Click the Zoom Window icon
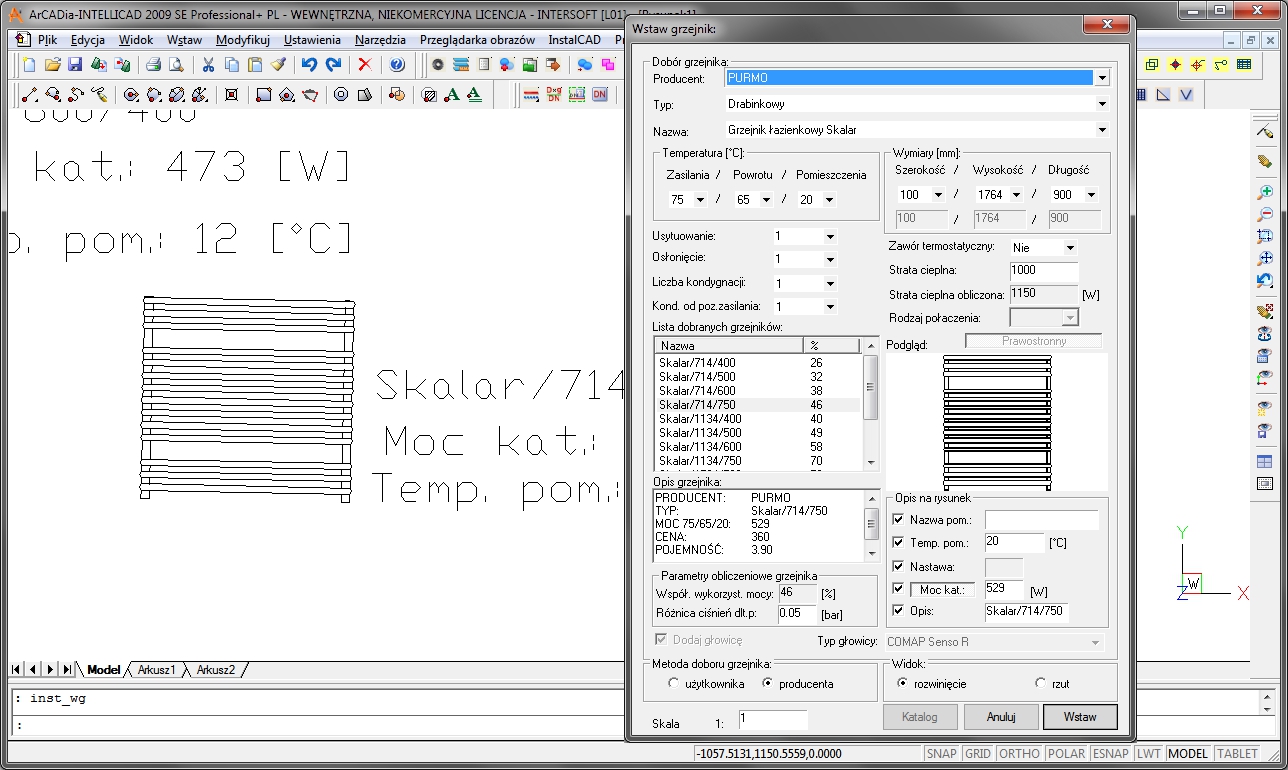Viewport: 1288px width, 770px height. click(1265, 237)
